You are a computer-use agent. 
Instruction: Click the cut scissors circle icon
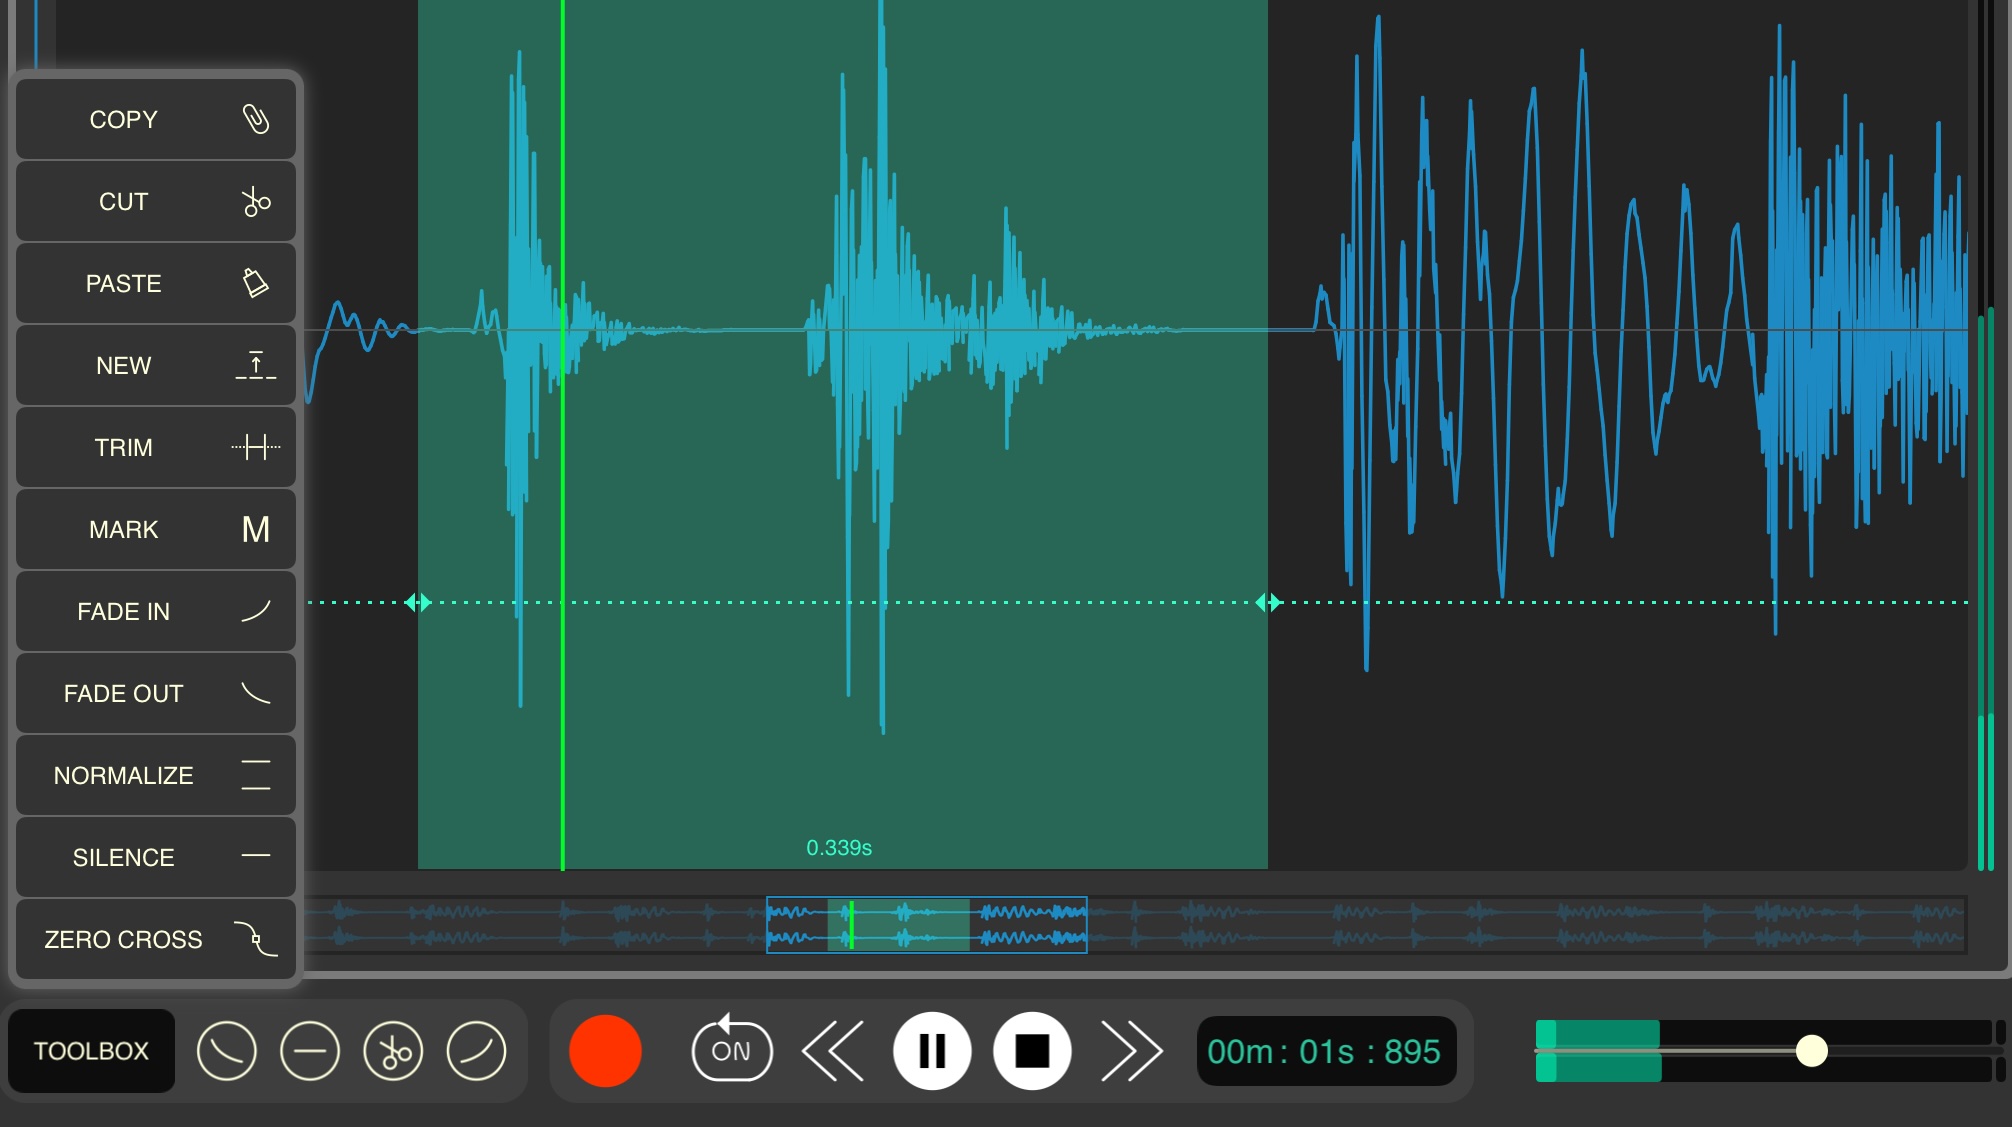click(x=393, y=1051)
